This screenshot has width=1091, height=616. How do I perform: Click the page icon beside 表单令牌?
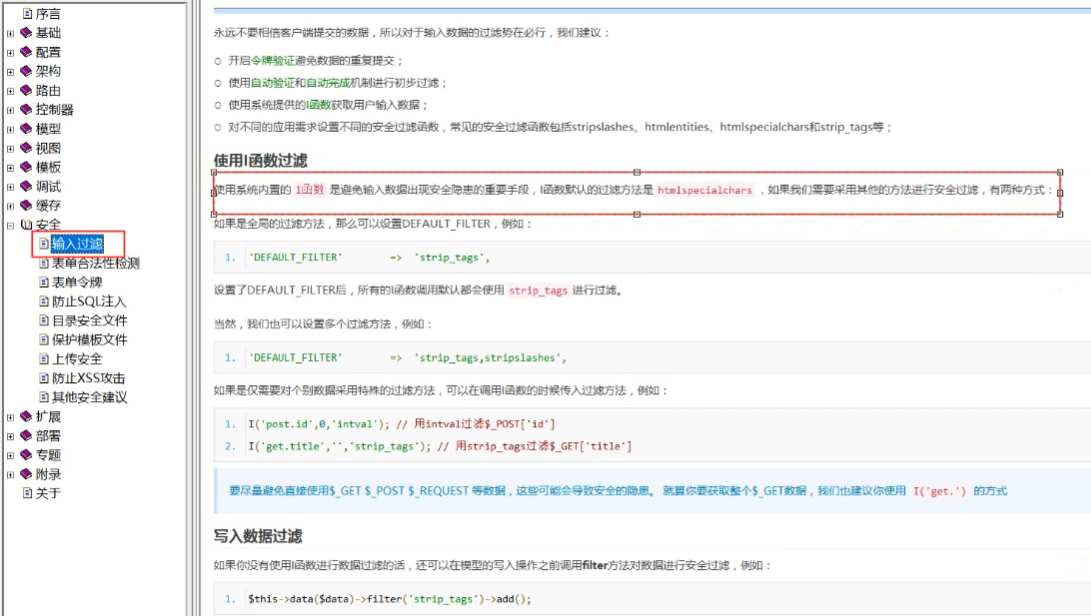[x=44, y=282]
